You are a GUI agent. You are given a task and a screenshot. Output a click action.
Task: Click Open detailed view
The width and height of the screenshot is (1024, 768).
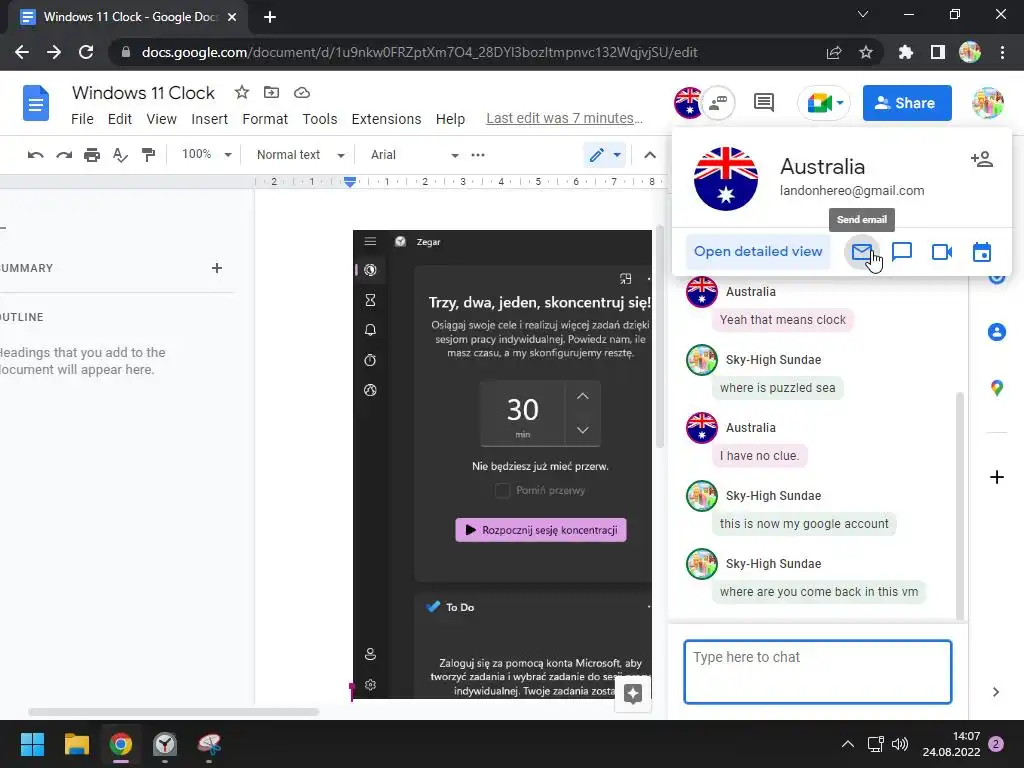coord(758,251)
